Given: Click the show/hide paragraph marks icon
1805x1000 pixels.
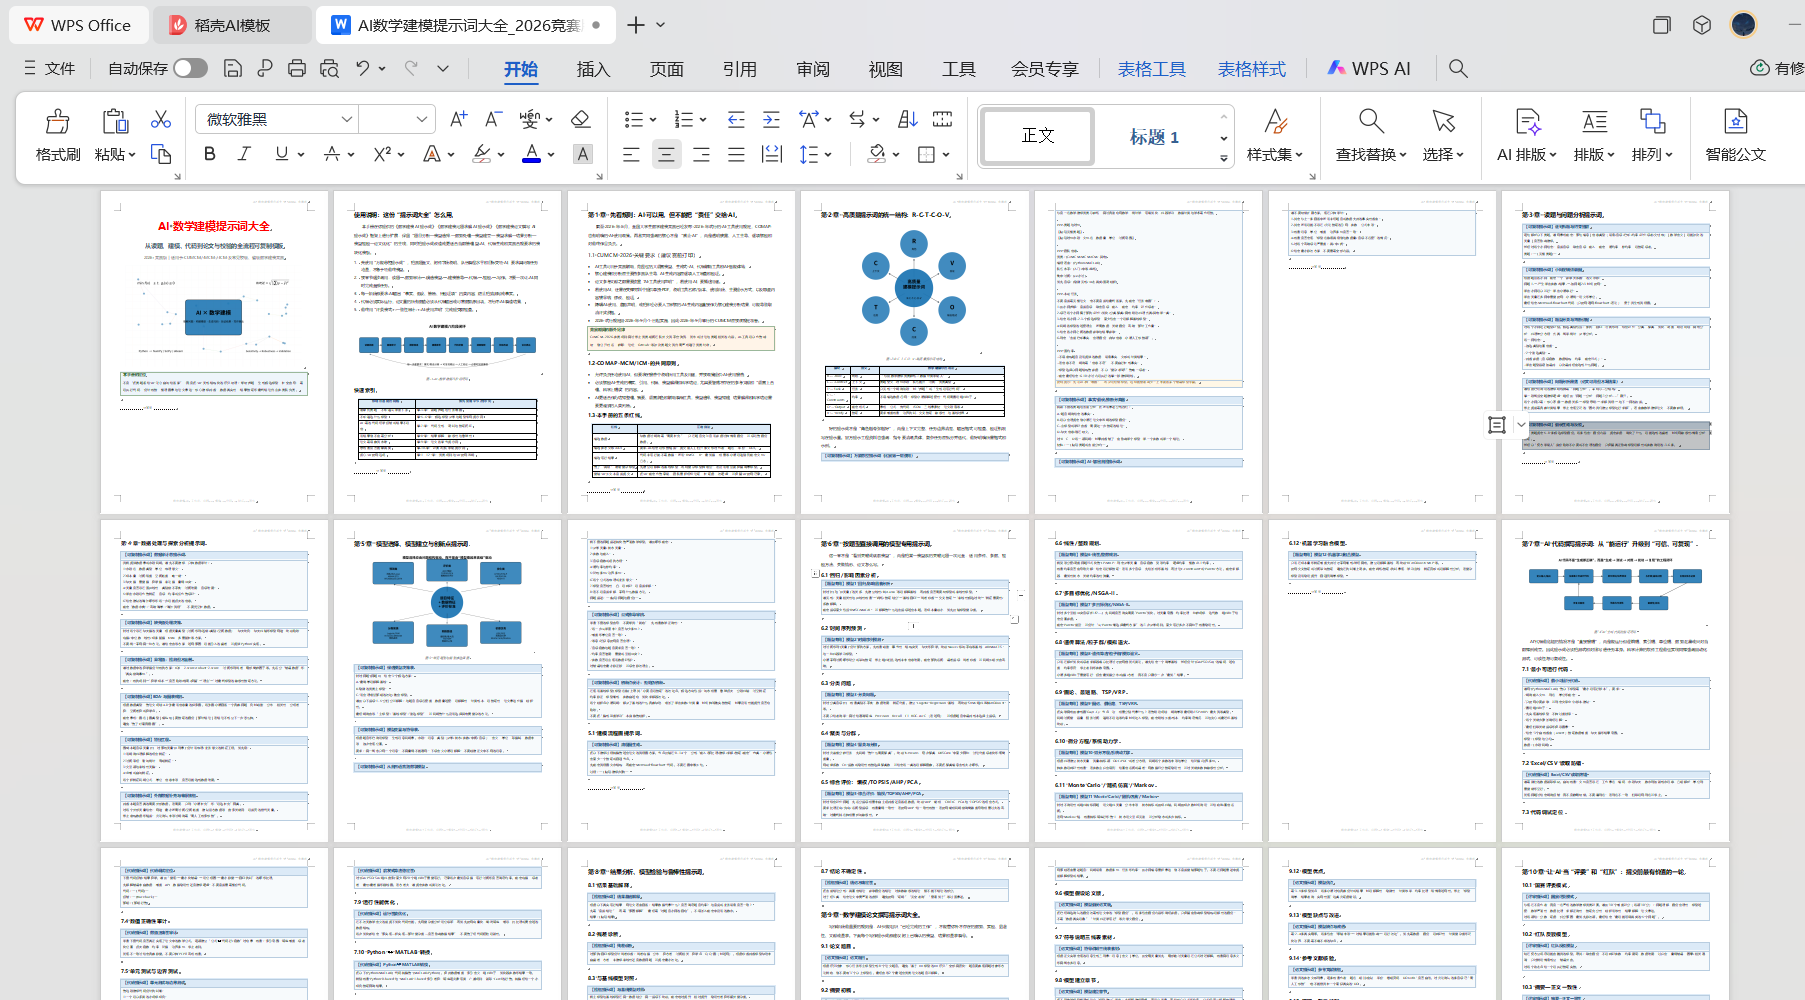Looking at the screenshot, I should pos(858,119).
